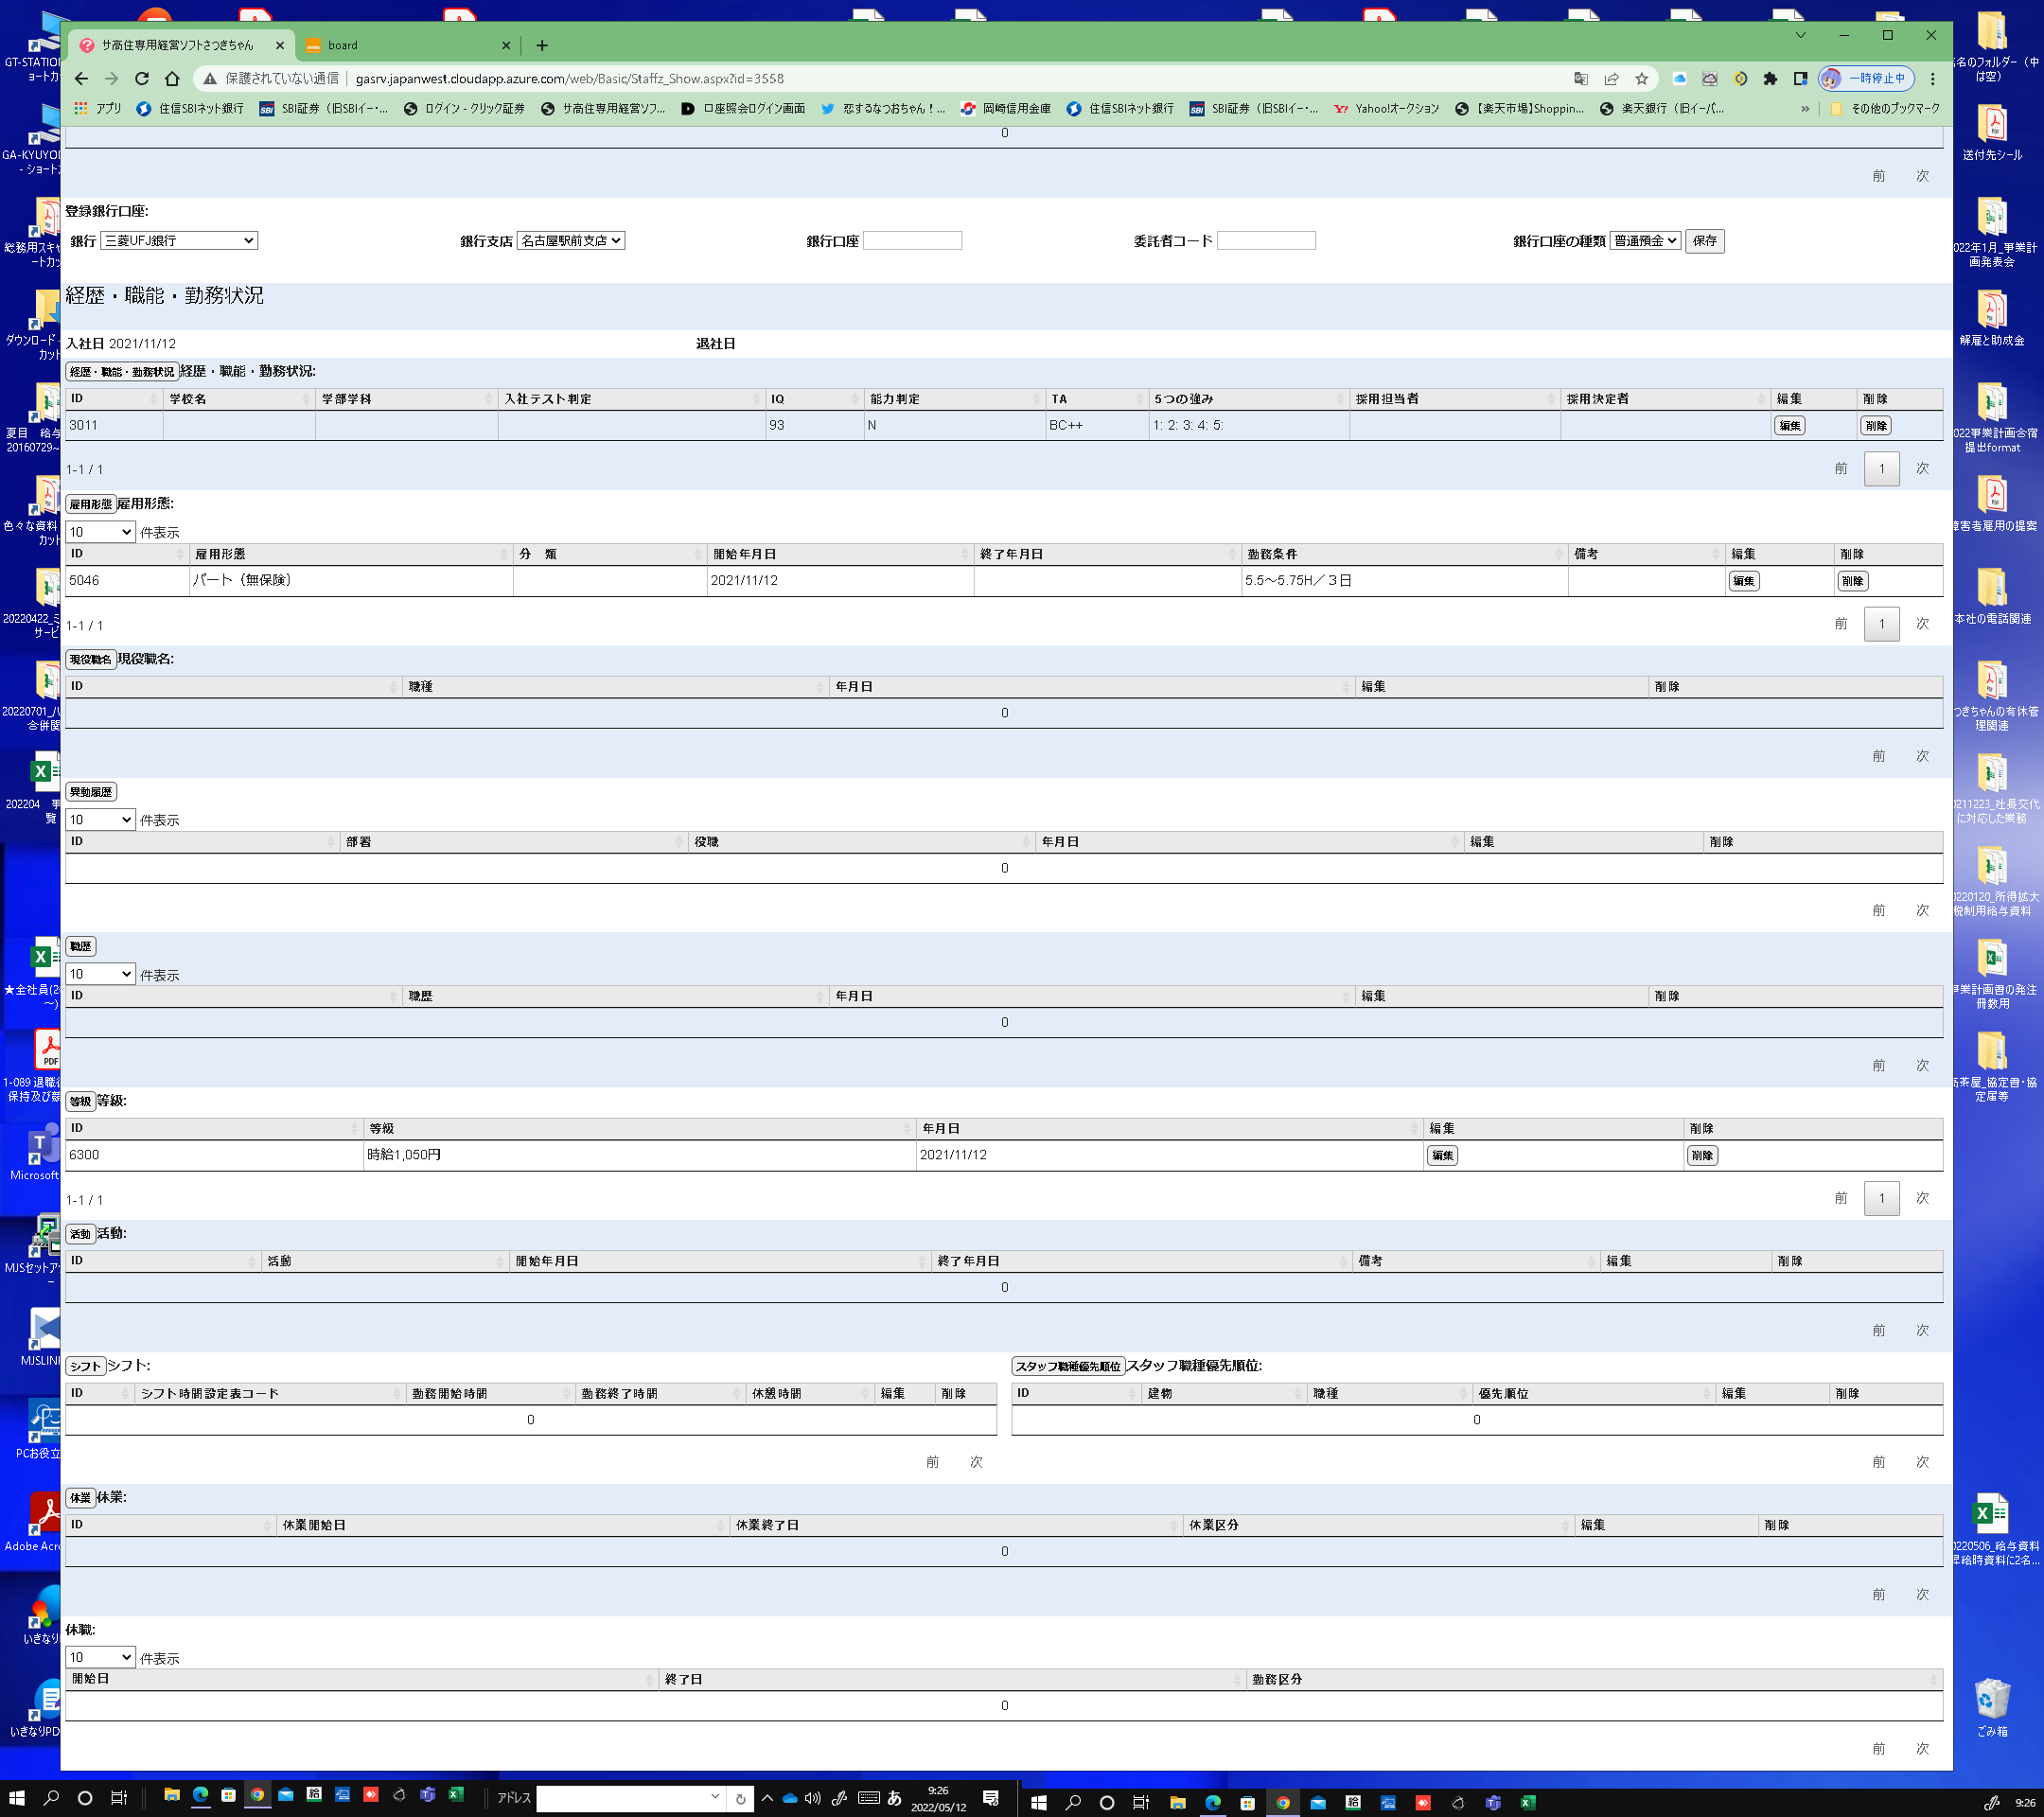Open 住信SBIネット銀行 bookmark in bookmarks bar

190,108
